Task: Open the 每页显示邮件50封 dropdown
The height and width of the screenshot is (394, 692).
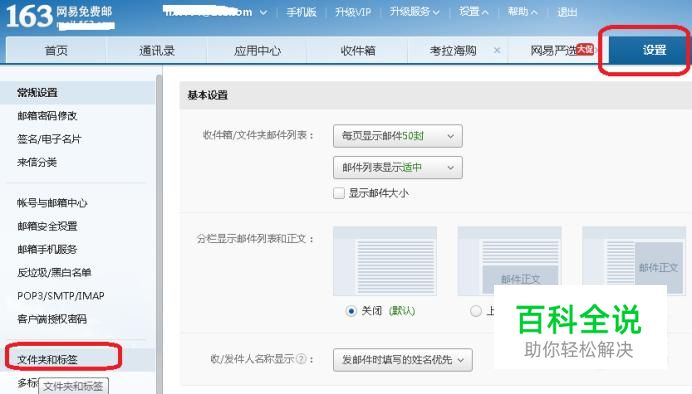Action: click(398, 136)
